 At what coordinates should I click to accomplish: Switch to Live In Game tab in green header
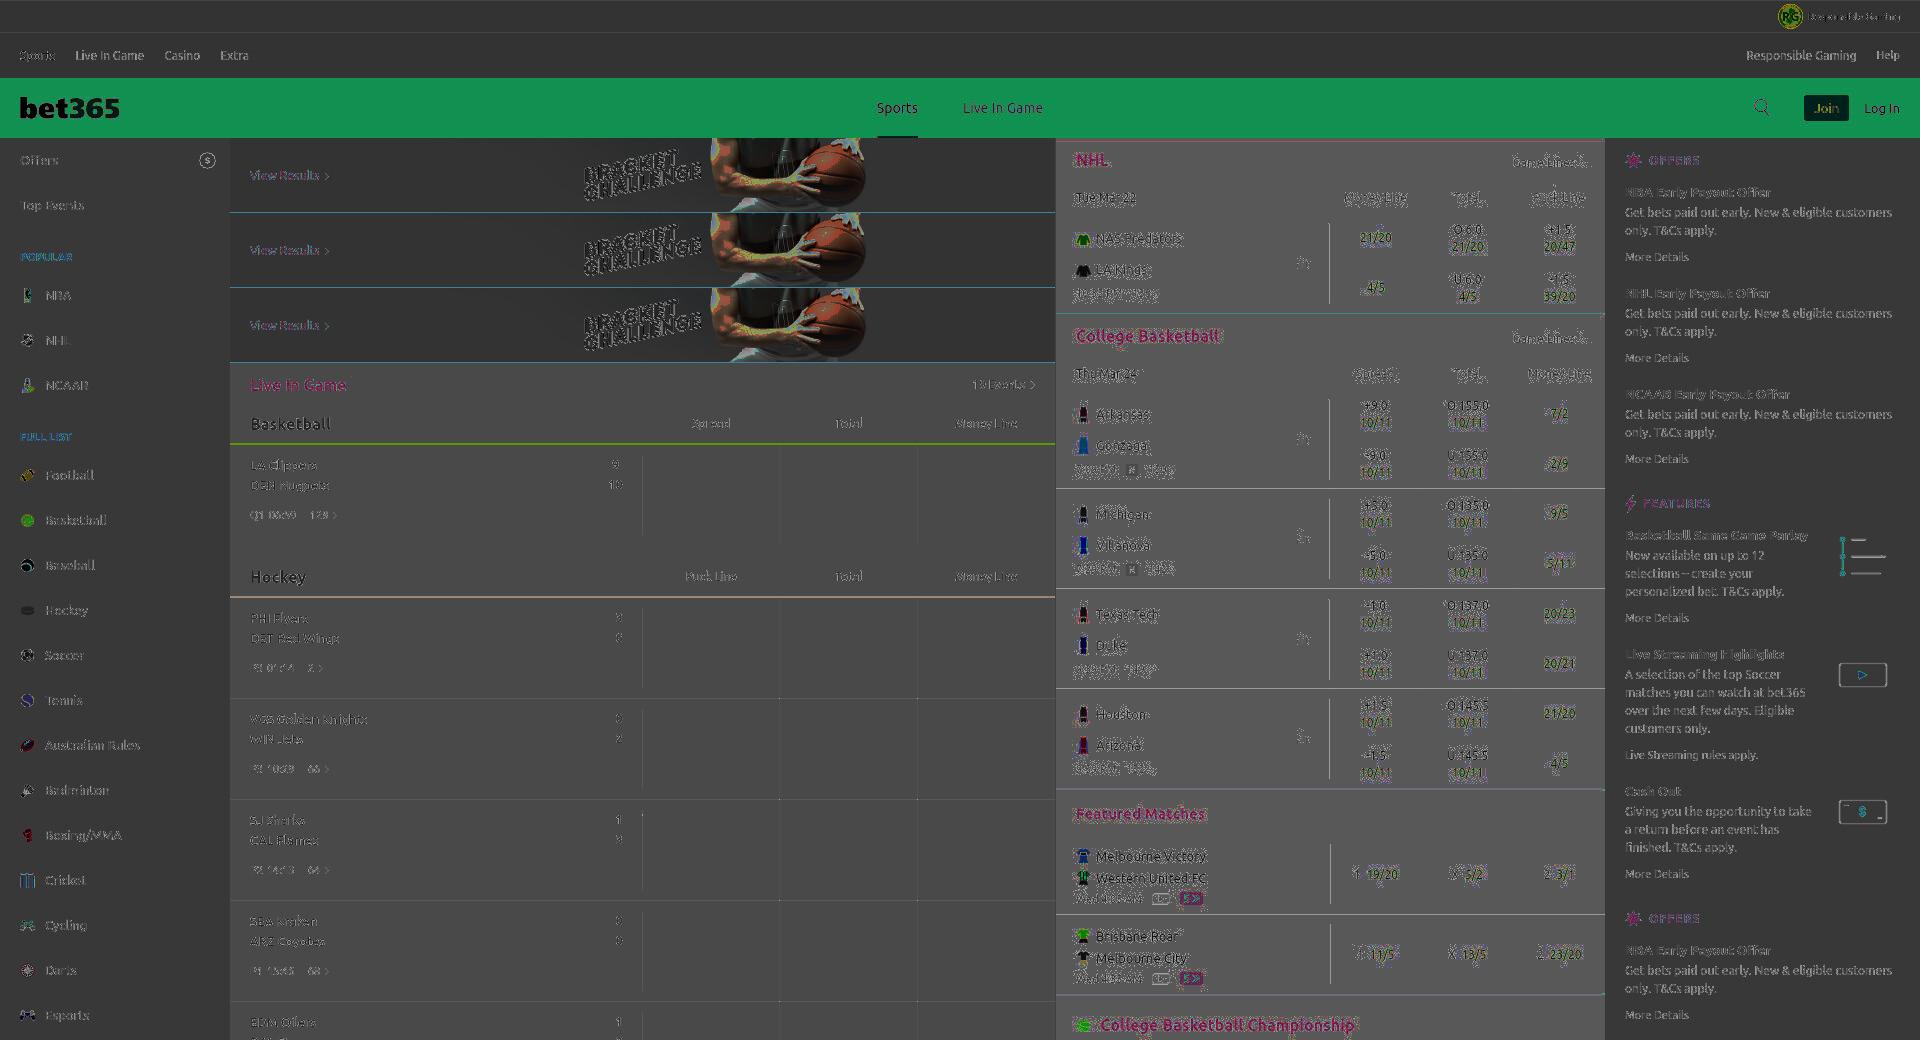coord(1002,108)
